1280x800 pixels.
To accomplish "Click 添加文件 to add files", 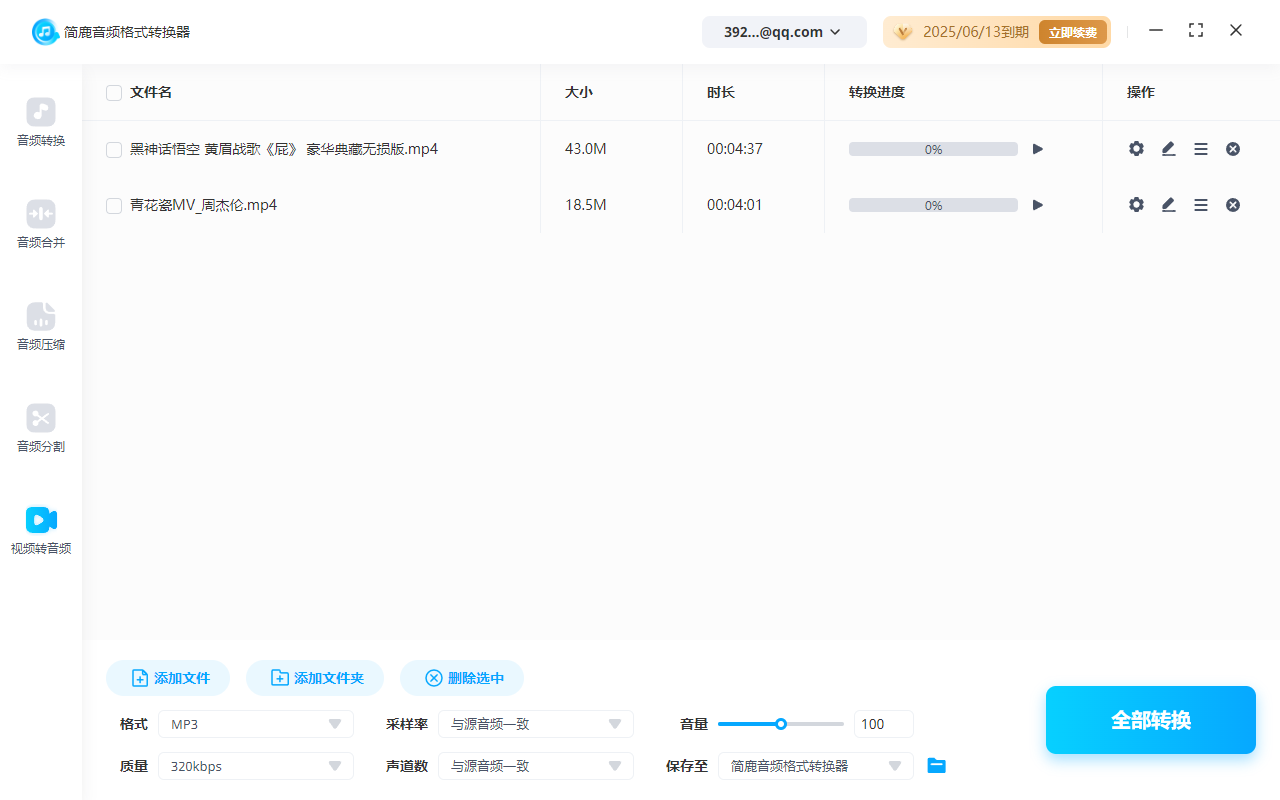I will pos(167,677).
